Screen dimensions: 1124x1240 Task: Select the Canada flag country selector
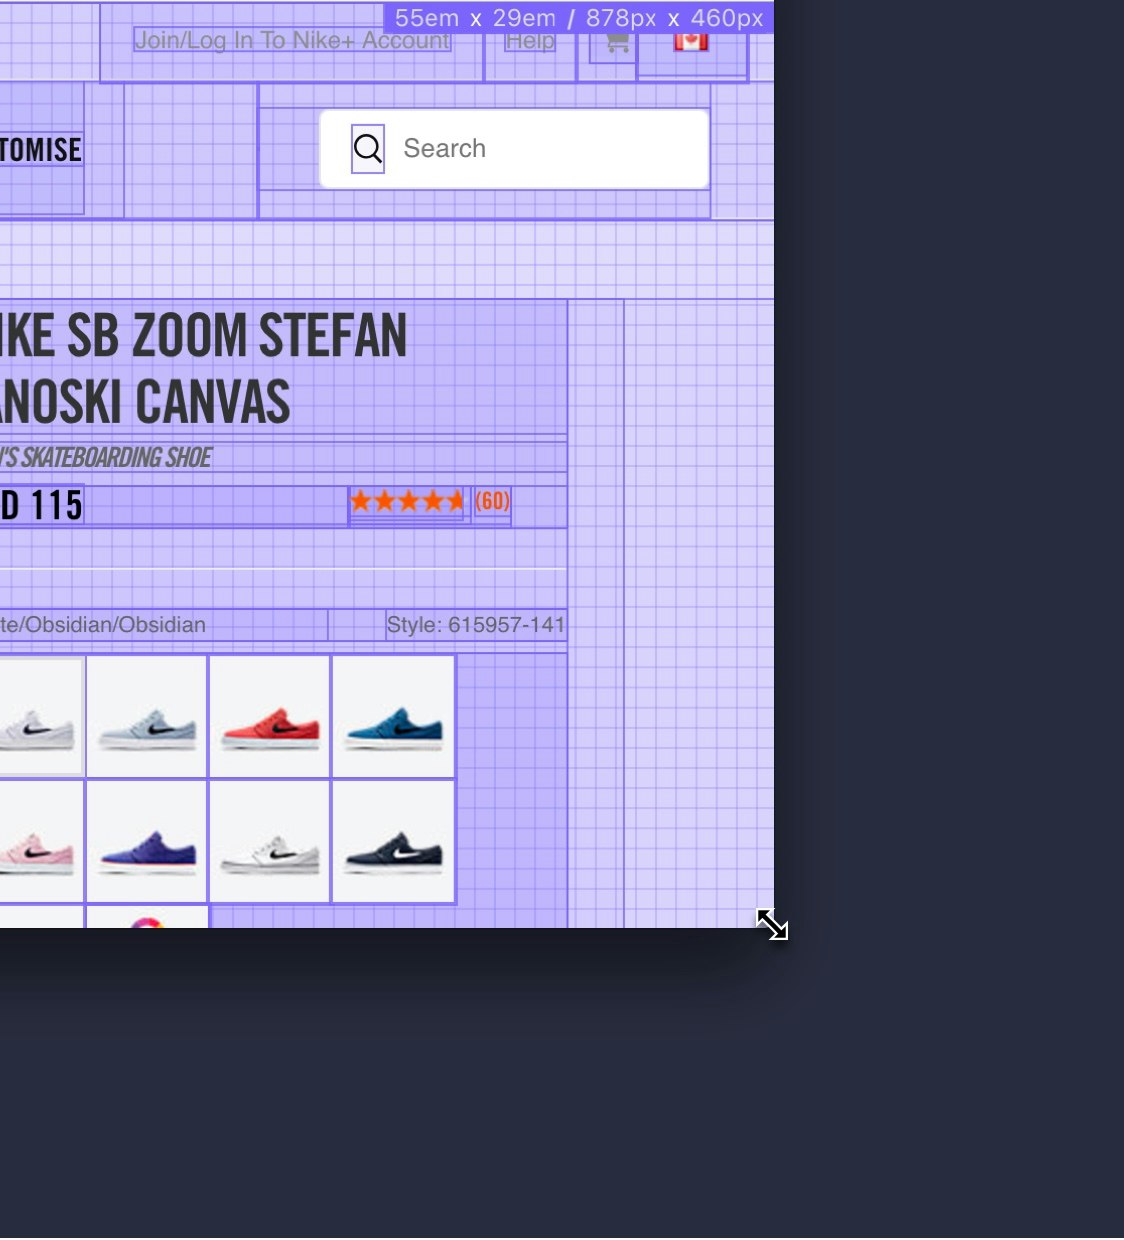pyautogui.click(x=691, y=42)
